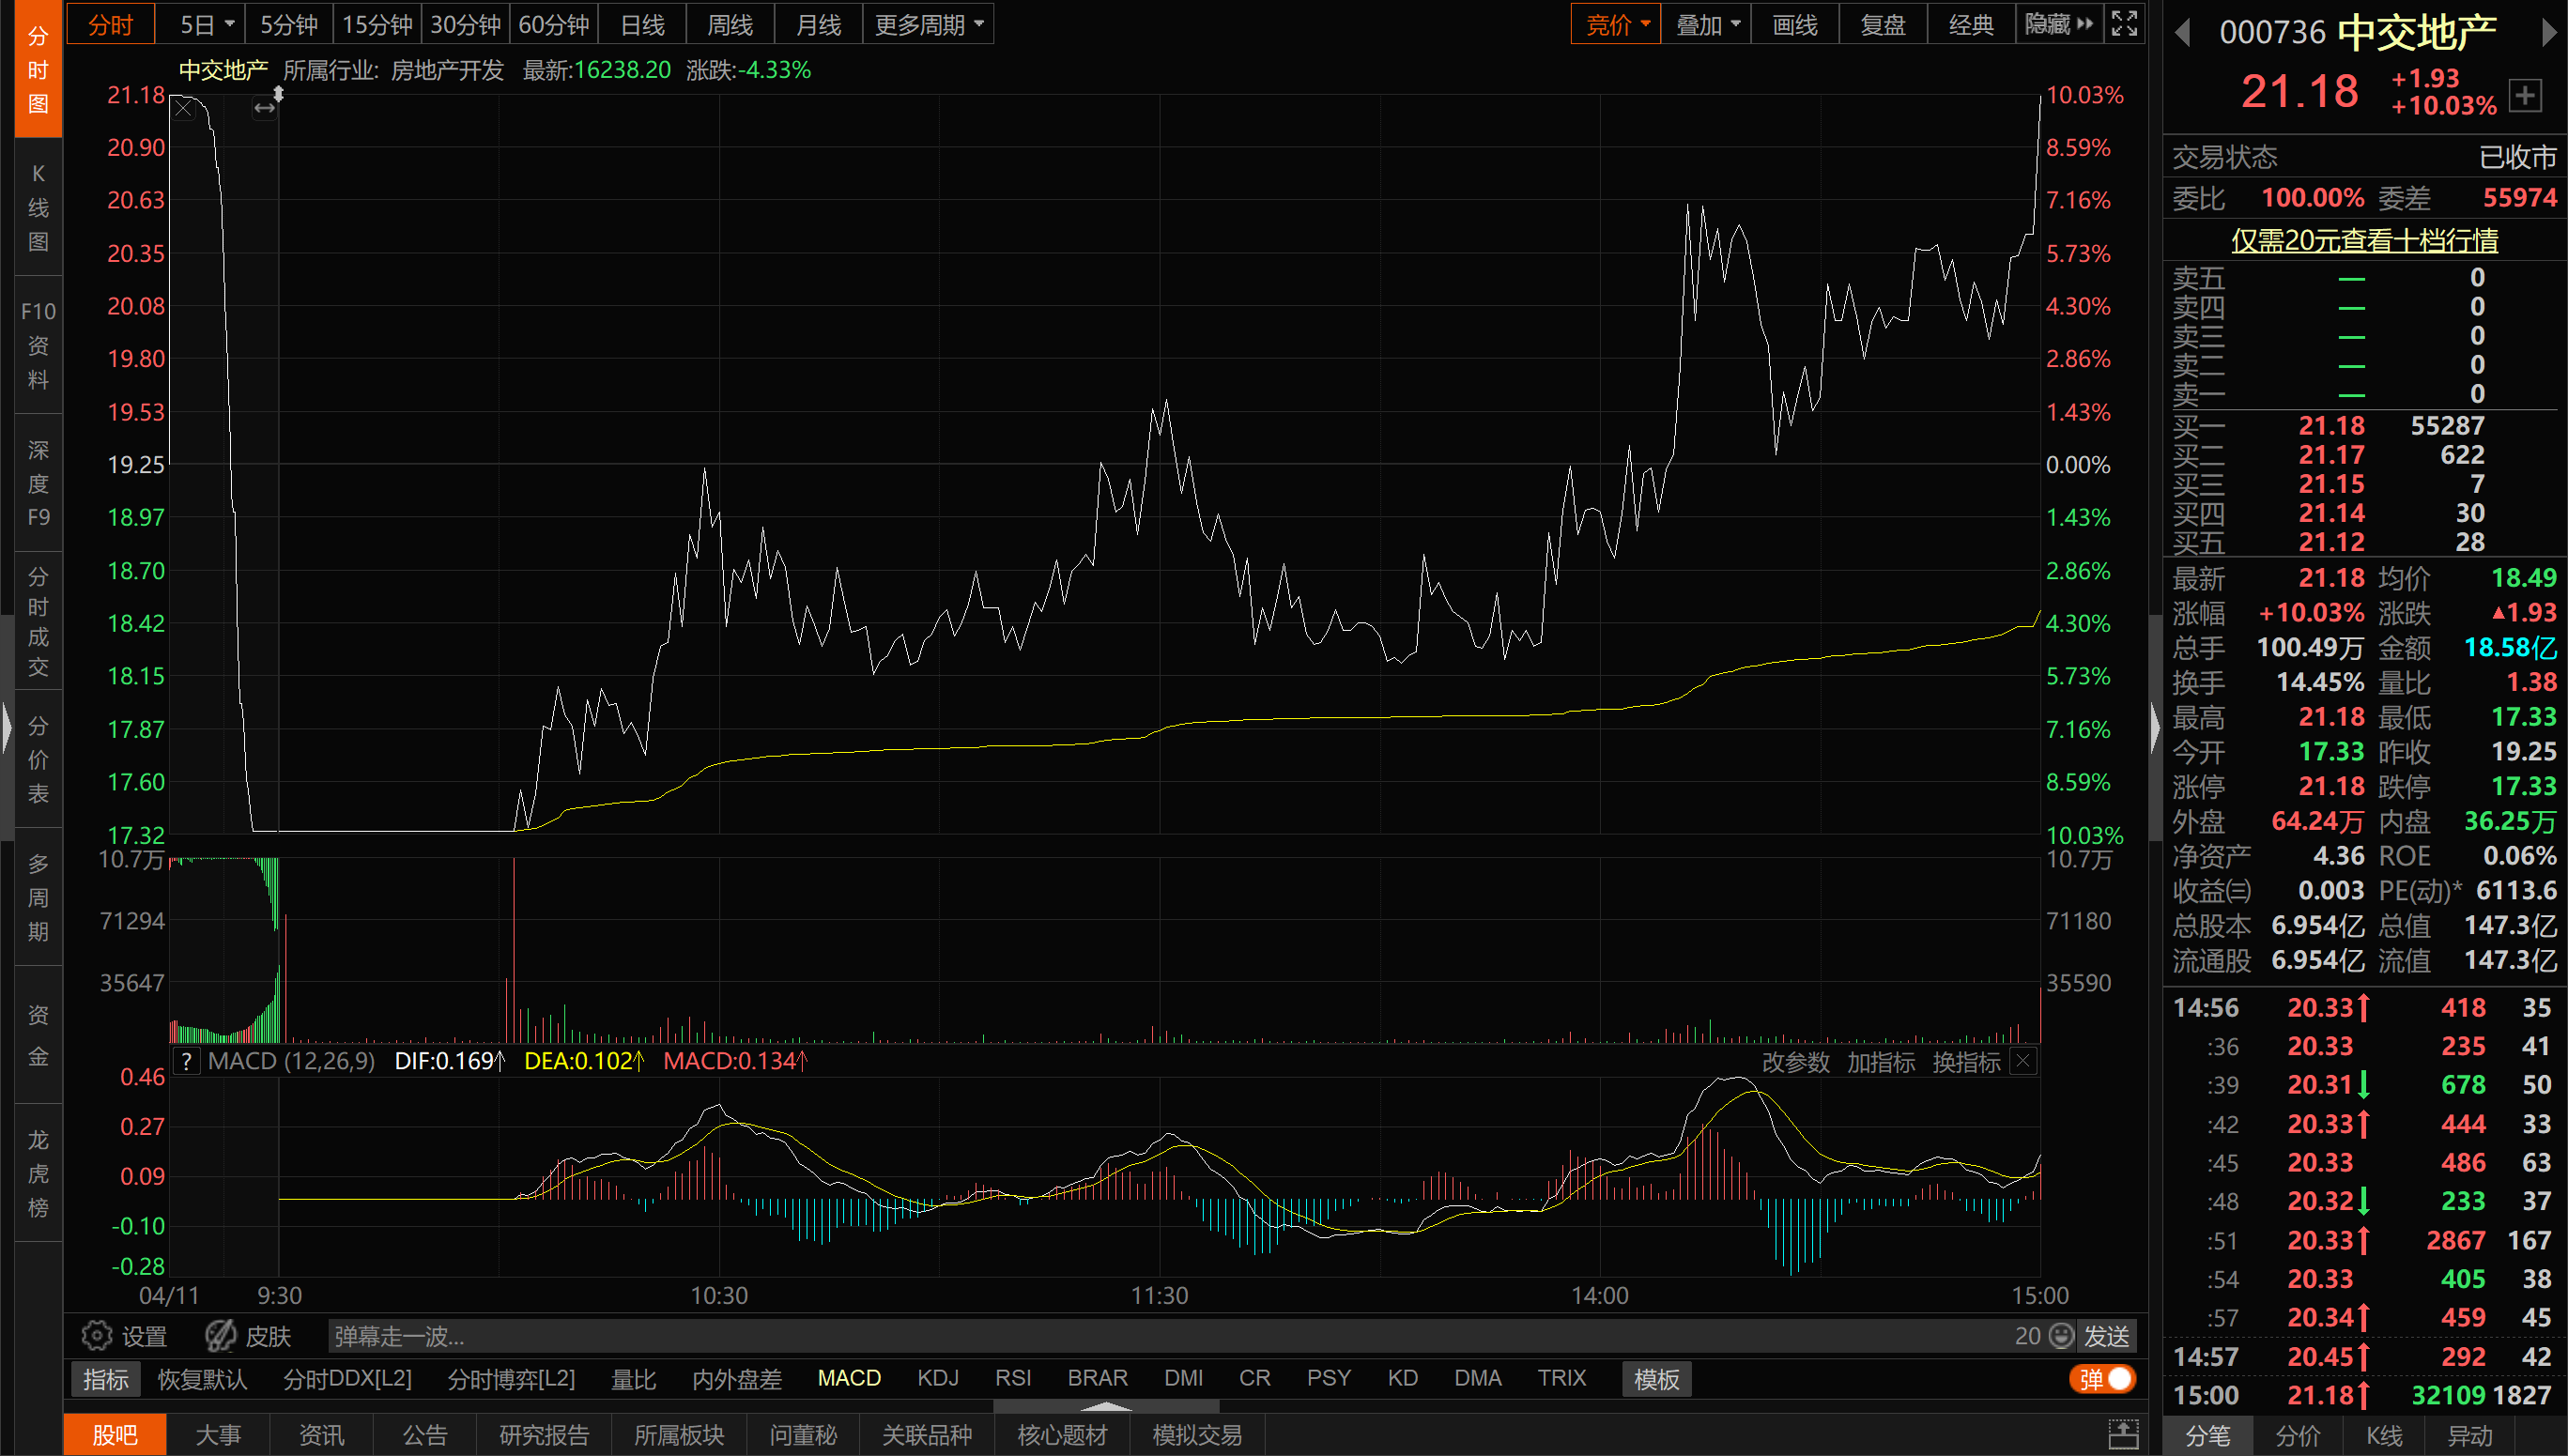Select RSI indicator

[x=1013, y=1378]
